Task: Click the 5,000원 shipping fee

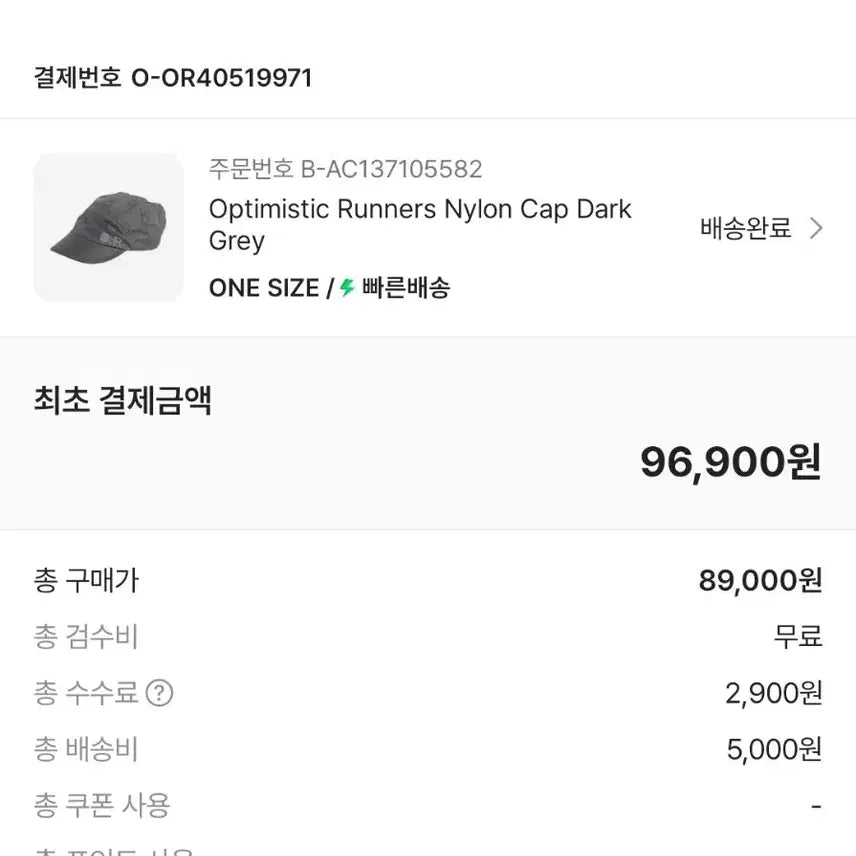Action: pos(774,749)
